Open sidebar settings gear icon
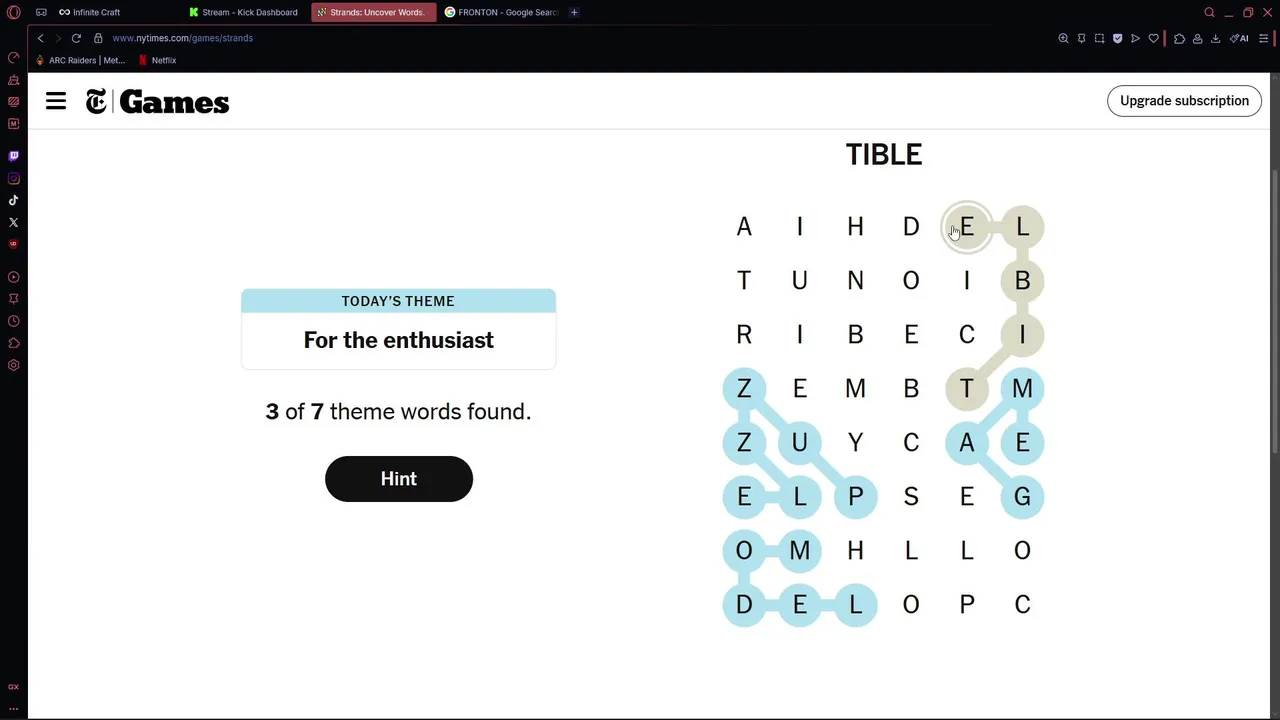This screenshot has width=1280, height=720. tap(13, 365)
